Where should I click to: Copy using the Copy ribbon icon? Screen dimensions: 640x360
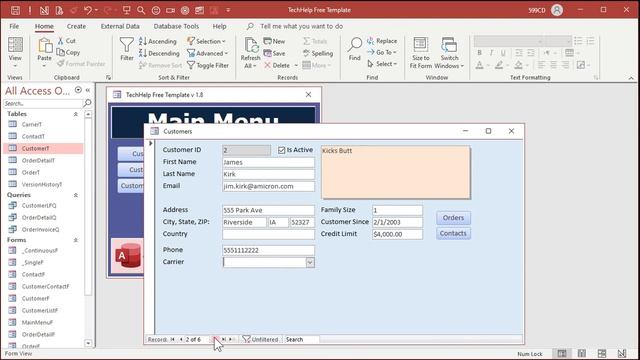68,52
